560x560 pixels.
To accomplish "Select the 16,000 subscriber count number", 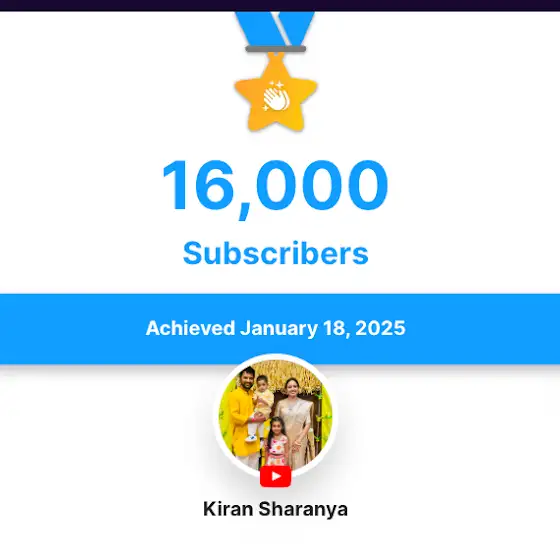I will [275, 188].
